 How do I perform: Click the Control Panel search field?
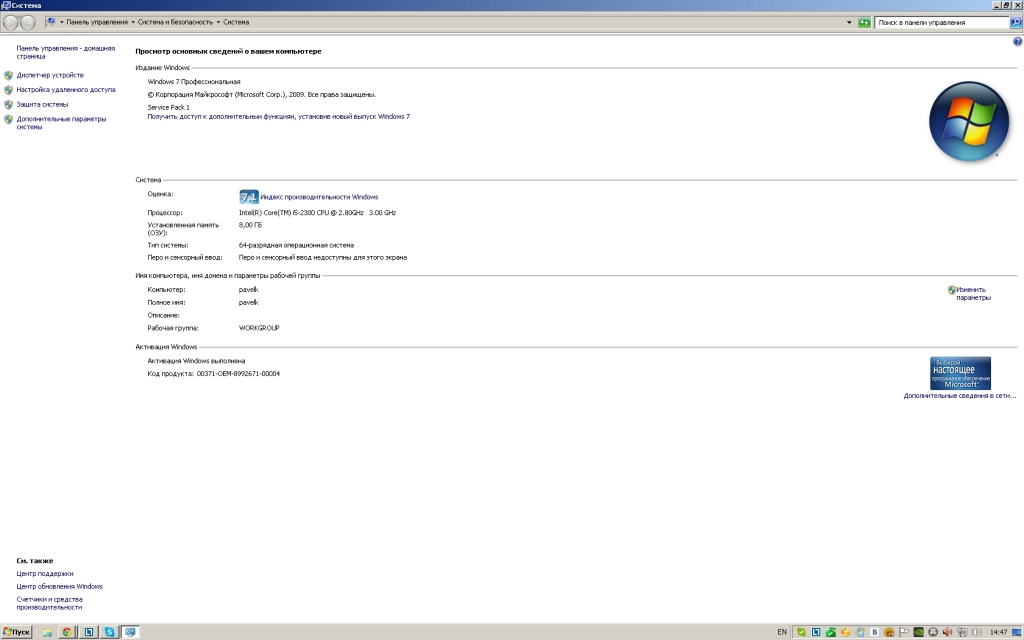pos(936,22)
